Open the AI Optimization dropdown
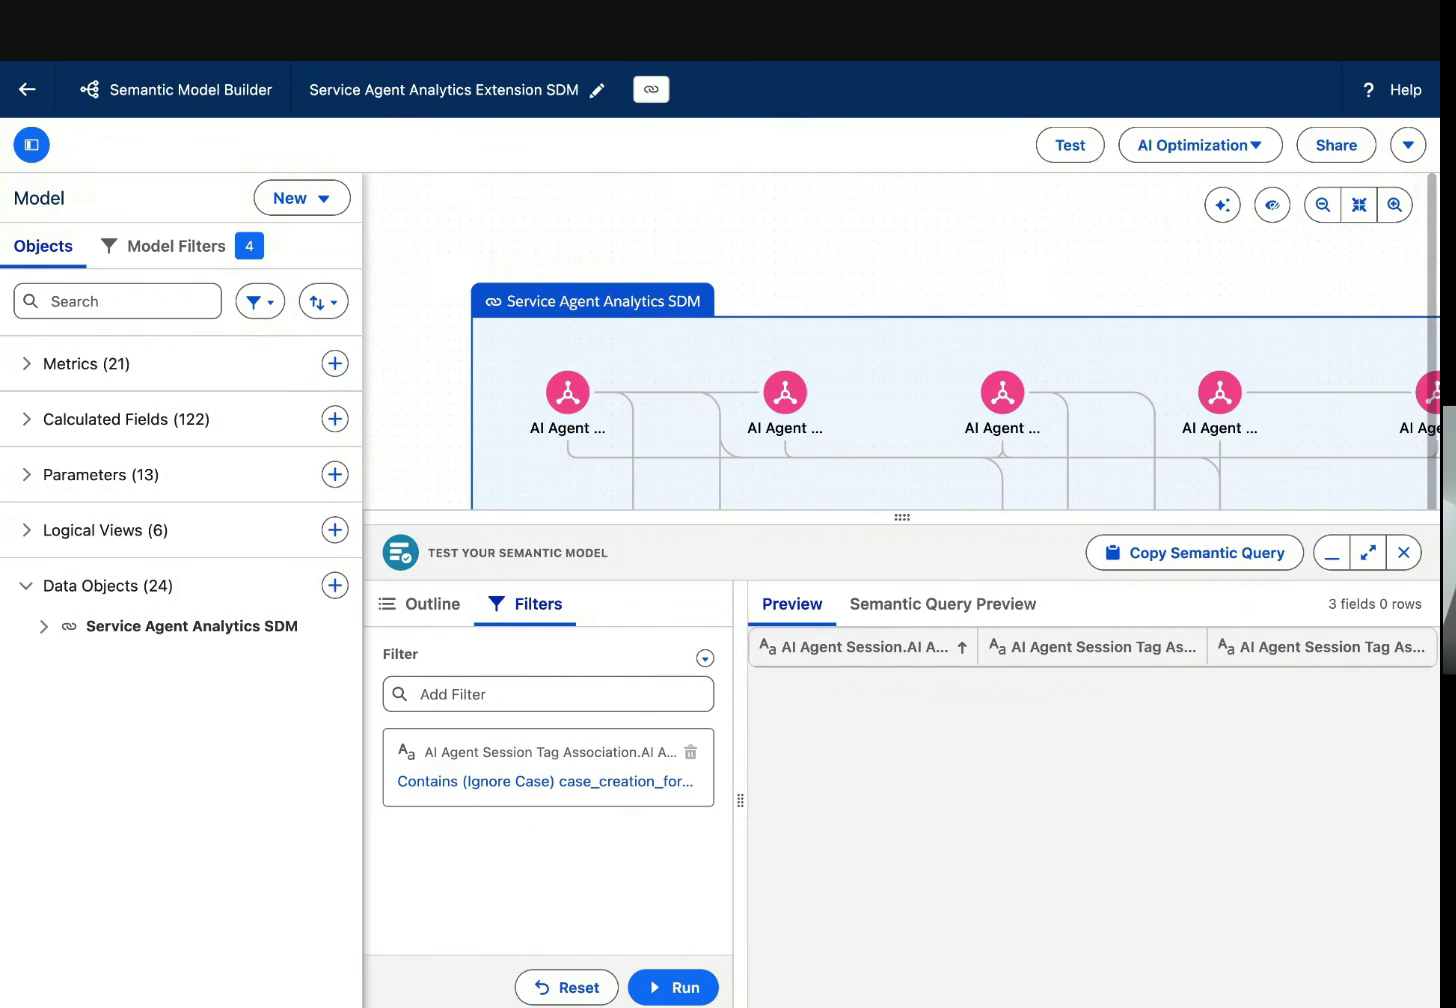1456x1008 pixels. pos(1200,145)
